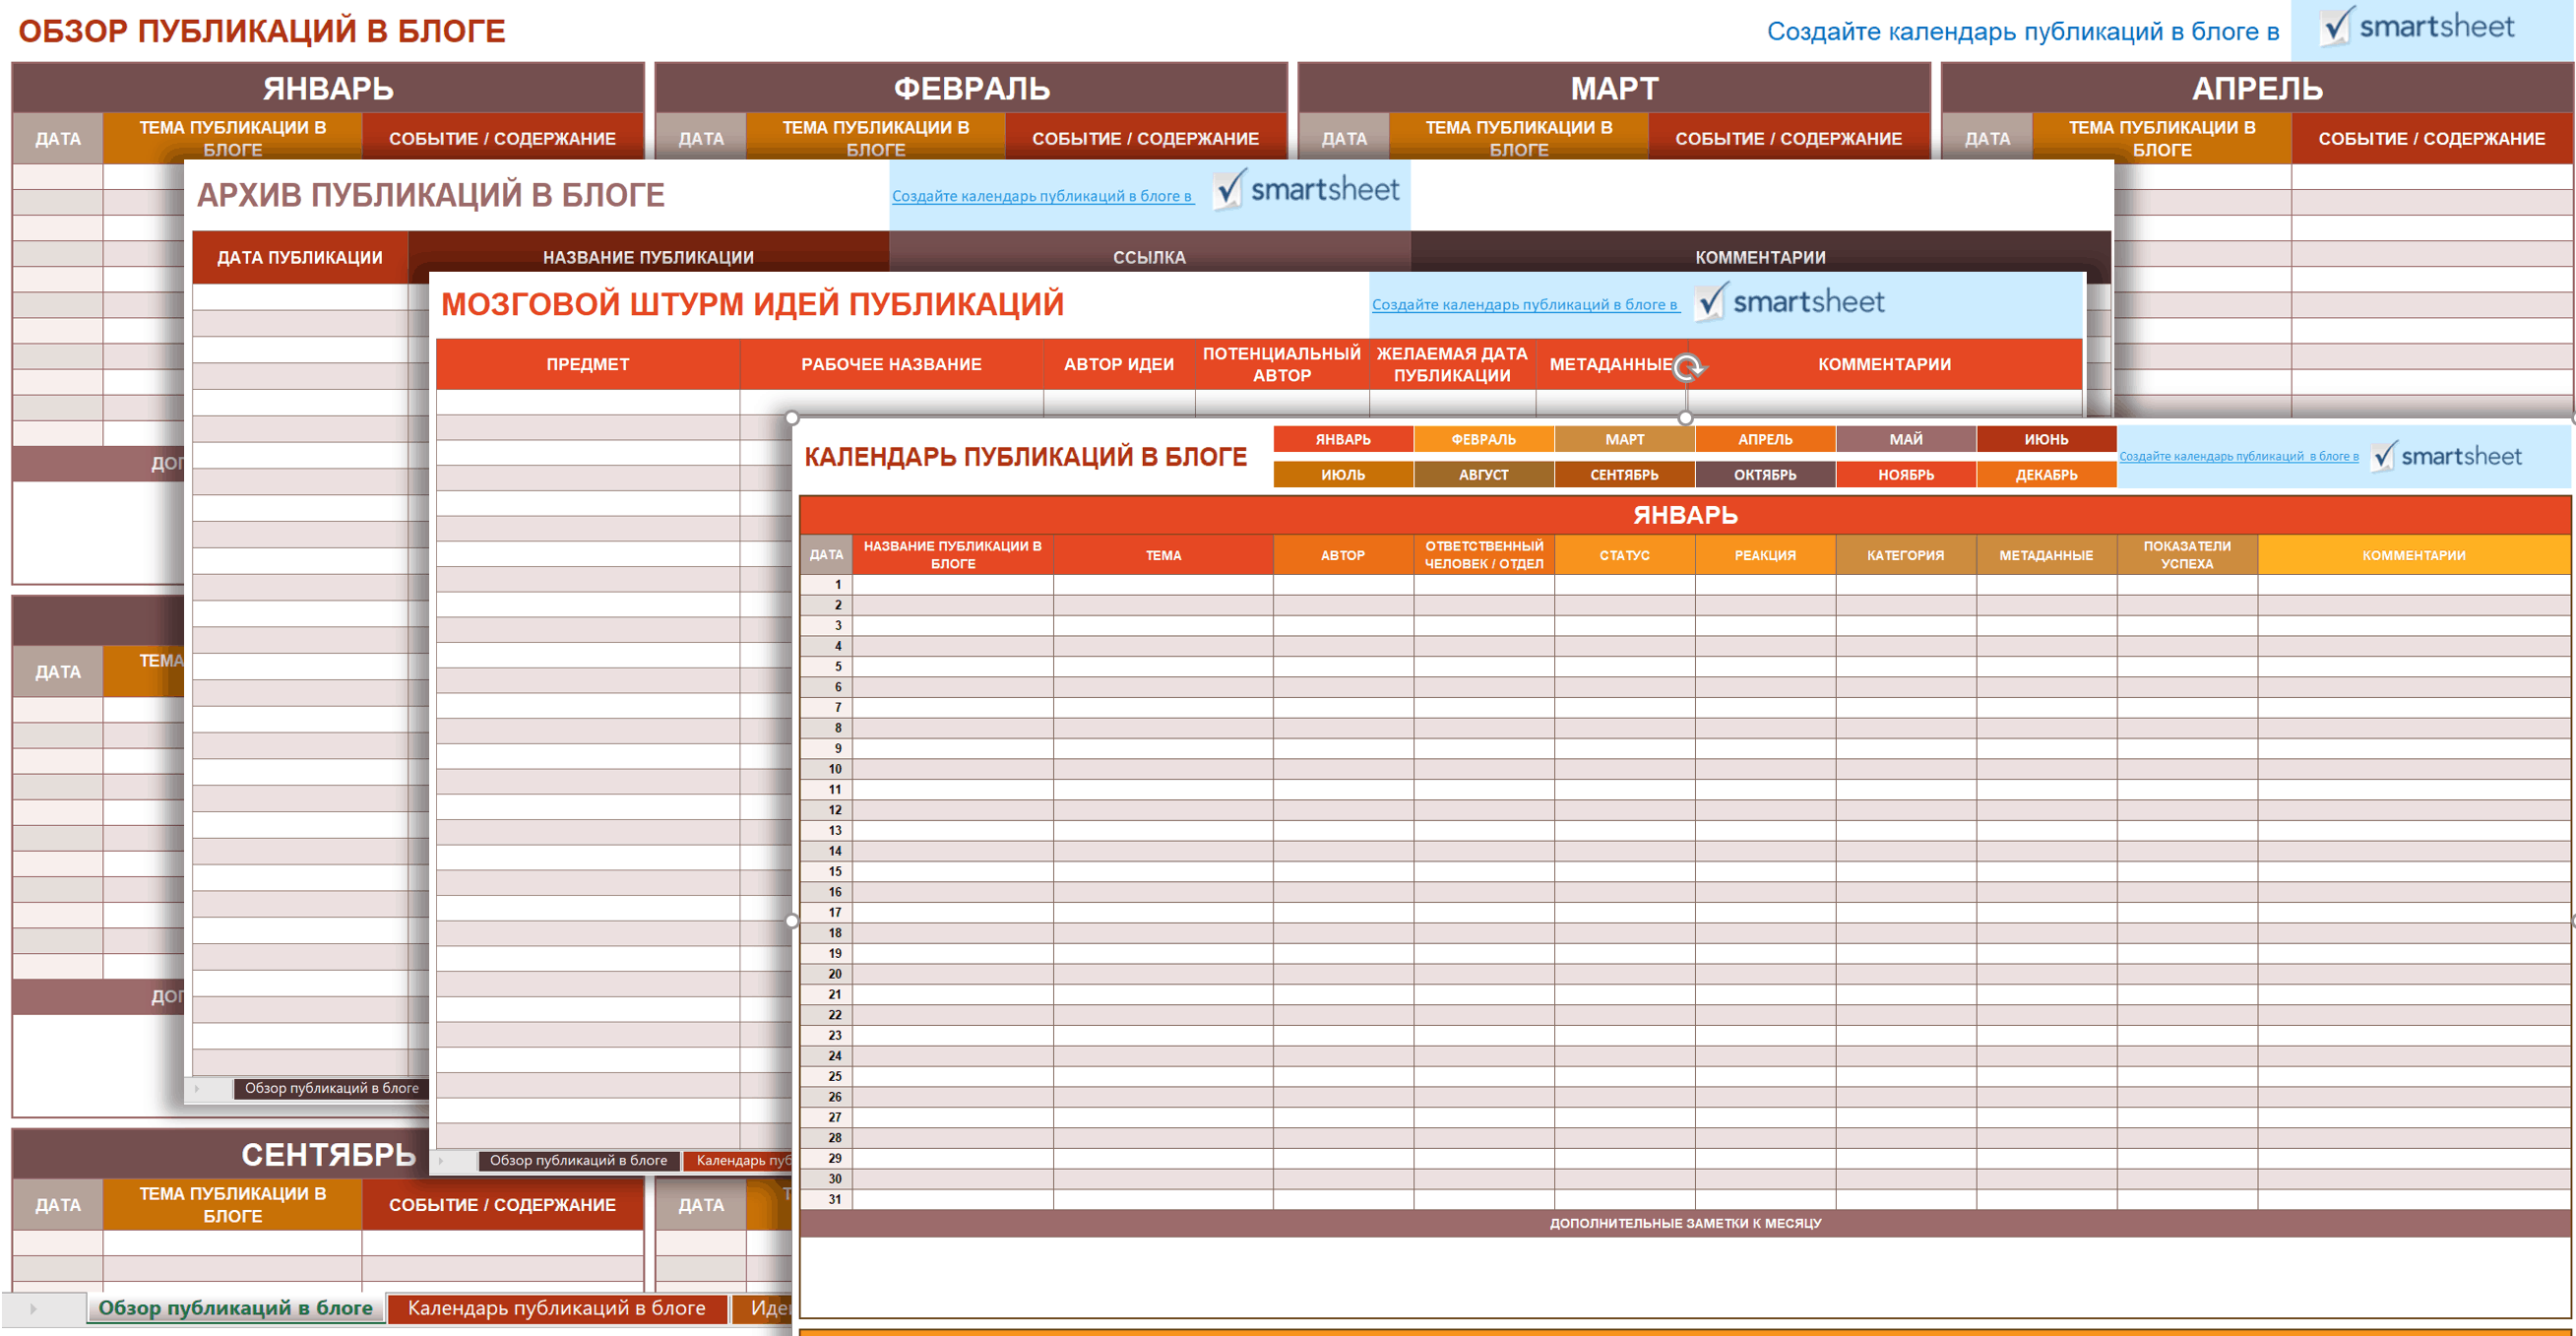This screenshot has width=2576, height=1336.
Task: Select calendar 'КОММЕНТАРИИ' column header
Action: click(2414, 555)
